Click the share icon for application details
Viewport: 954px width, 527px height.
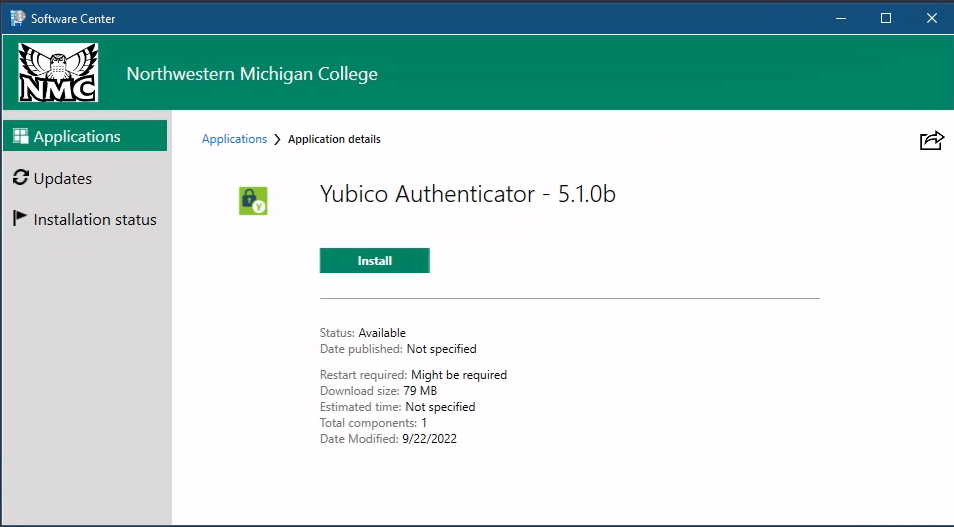931,140
